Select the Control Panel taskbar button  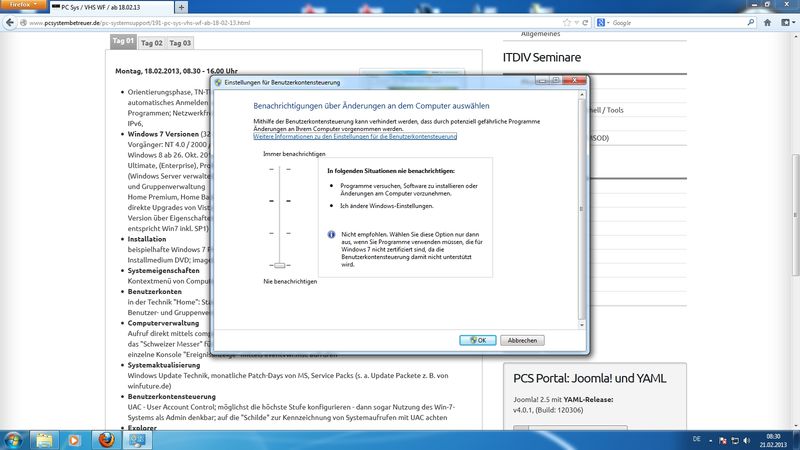(x=137, y=440)
